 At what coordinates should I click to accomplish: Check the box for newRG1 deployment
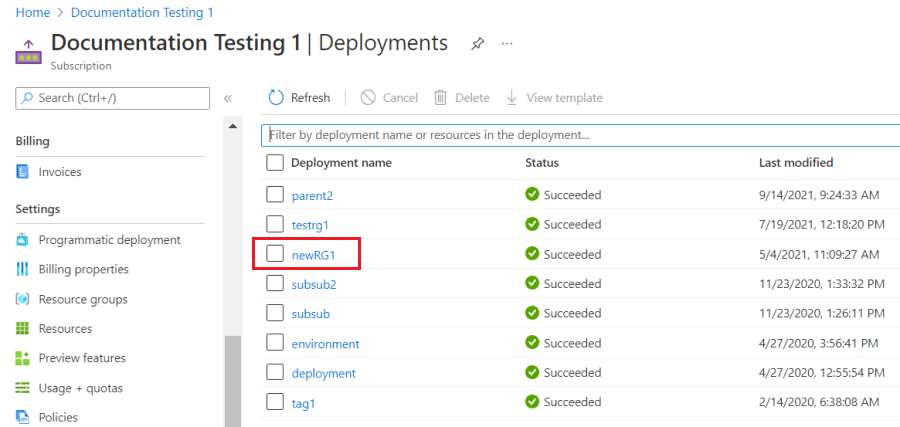click(x=275, y=254)
